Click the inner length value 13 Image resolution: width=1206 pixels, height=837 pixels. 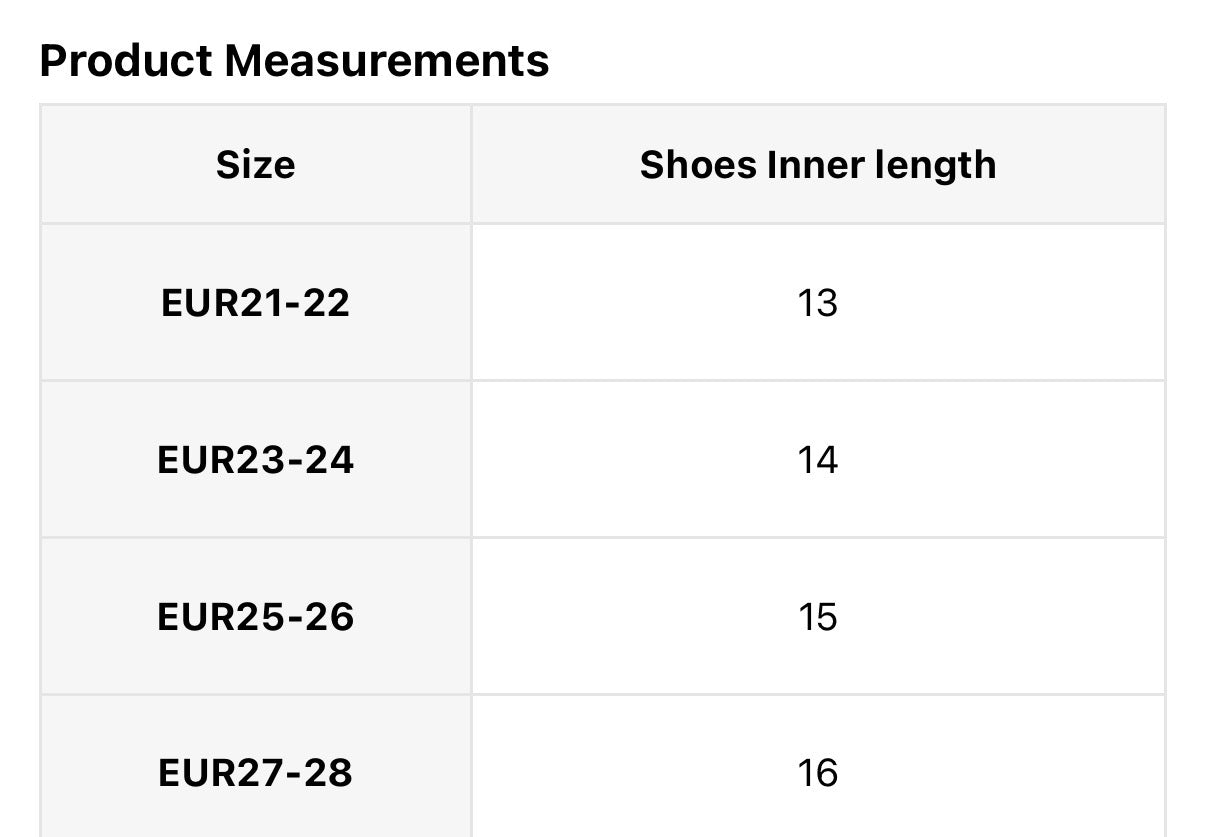(818, 303)
